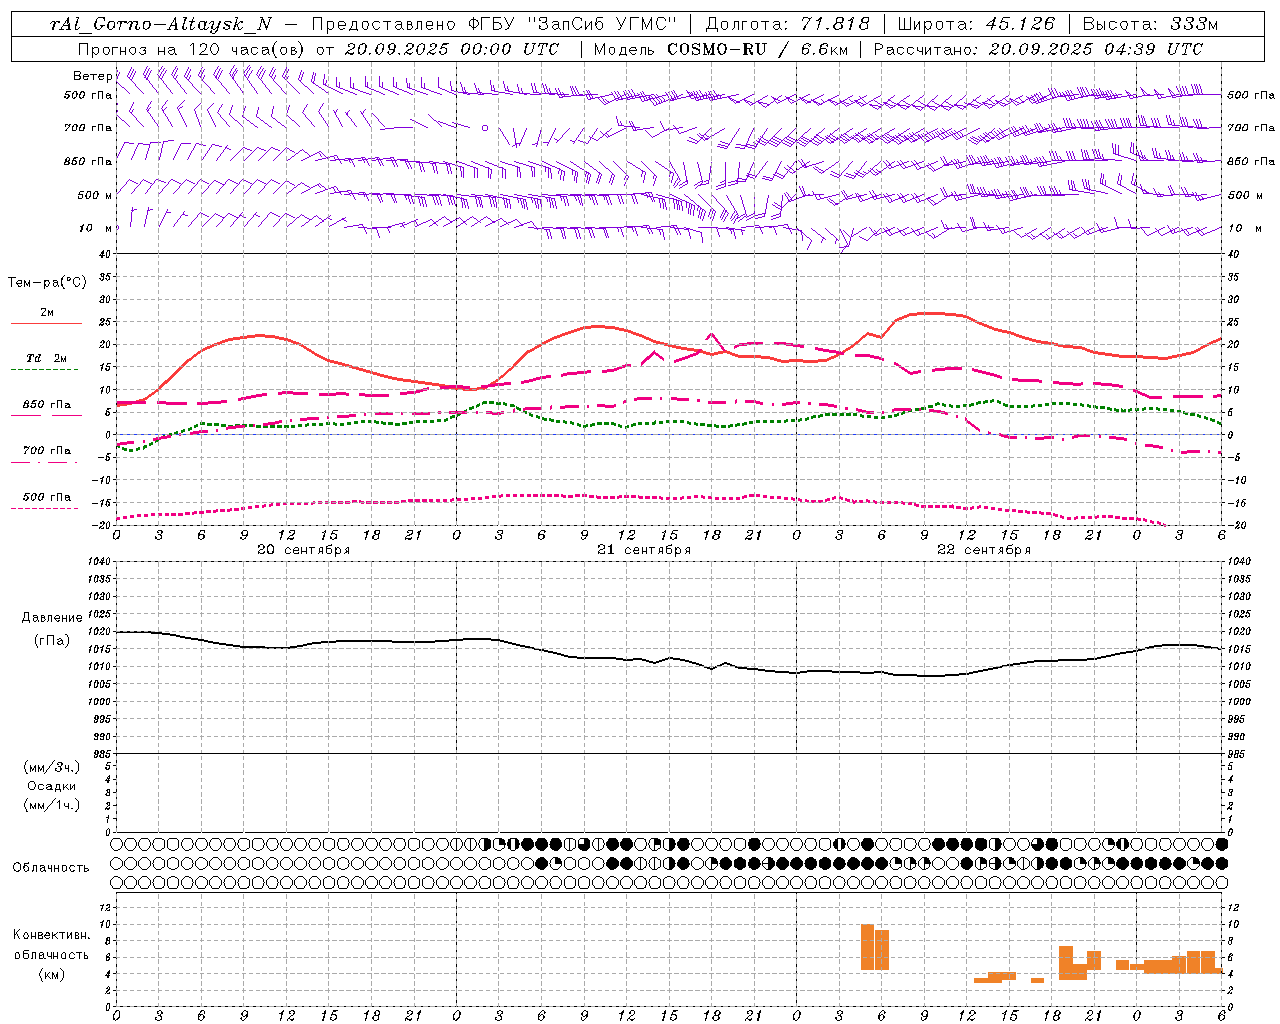
Task: Click the (мм/1ч.) precipitation unit label
Action: pos(52,805)
